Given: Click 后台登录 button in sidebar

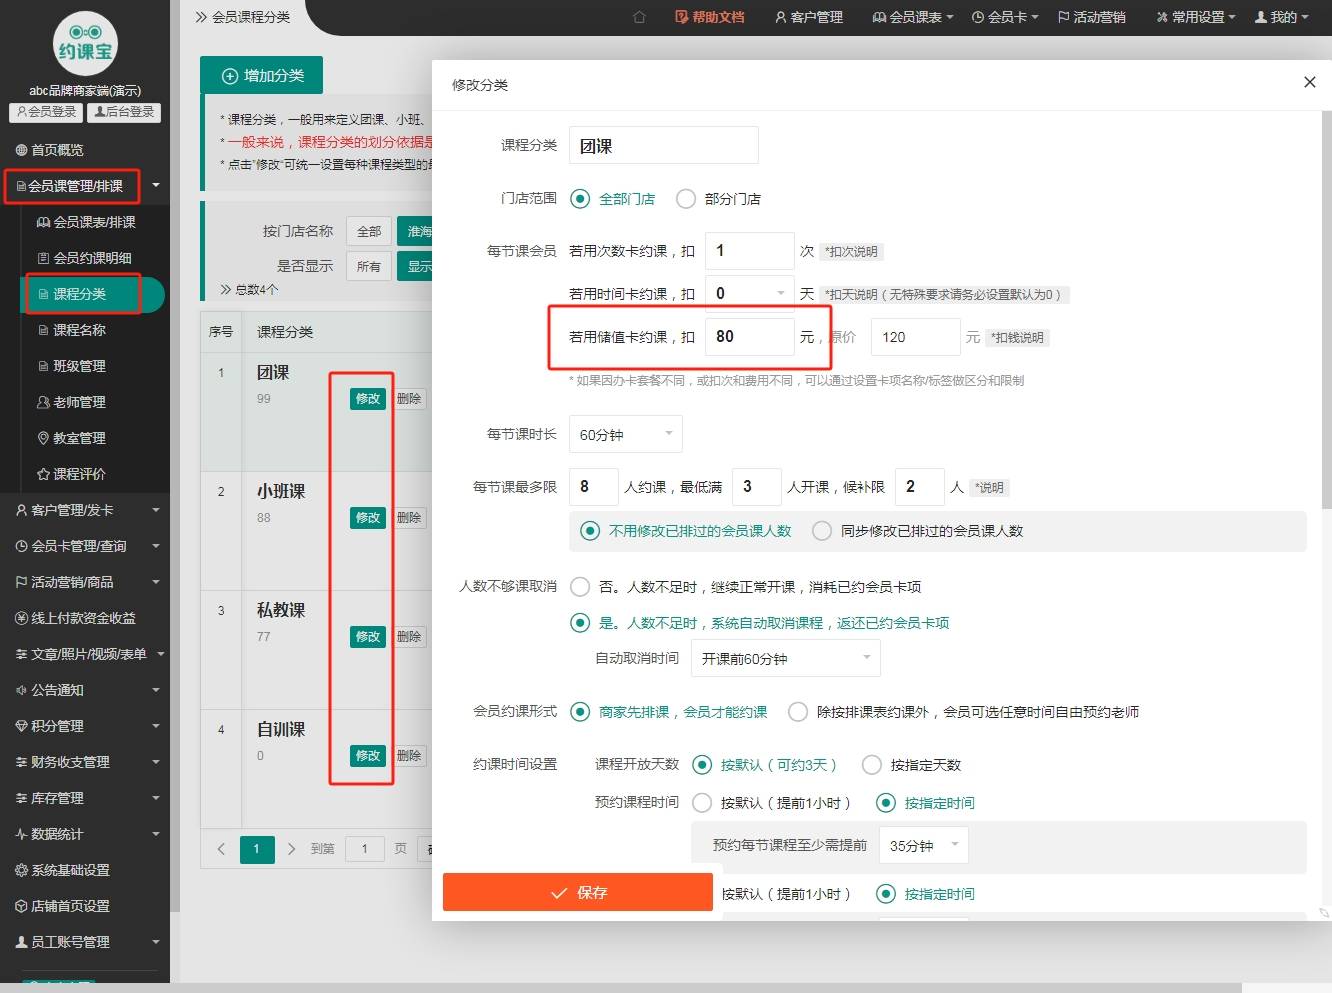Looking at the screenshot, I should 124,112.
